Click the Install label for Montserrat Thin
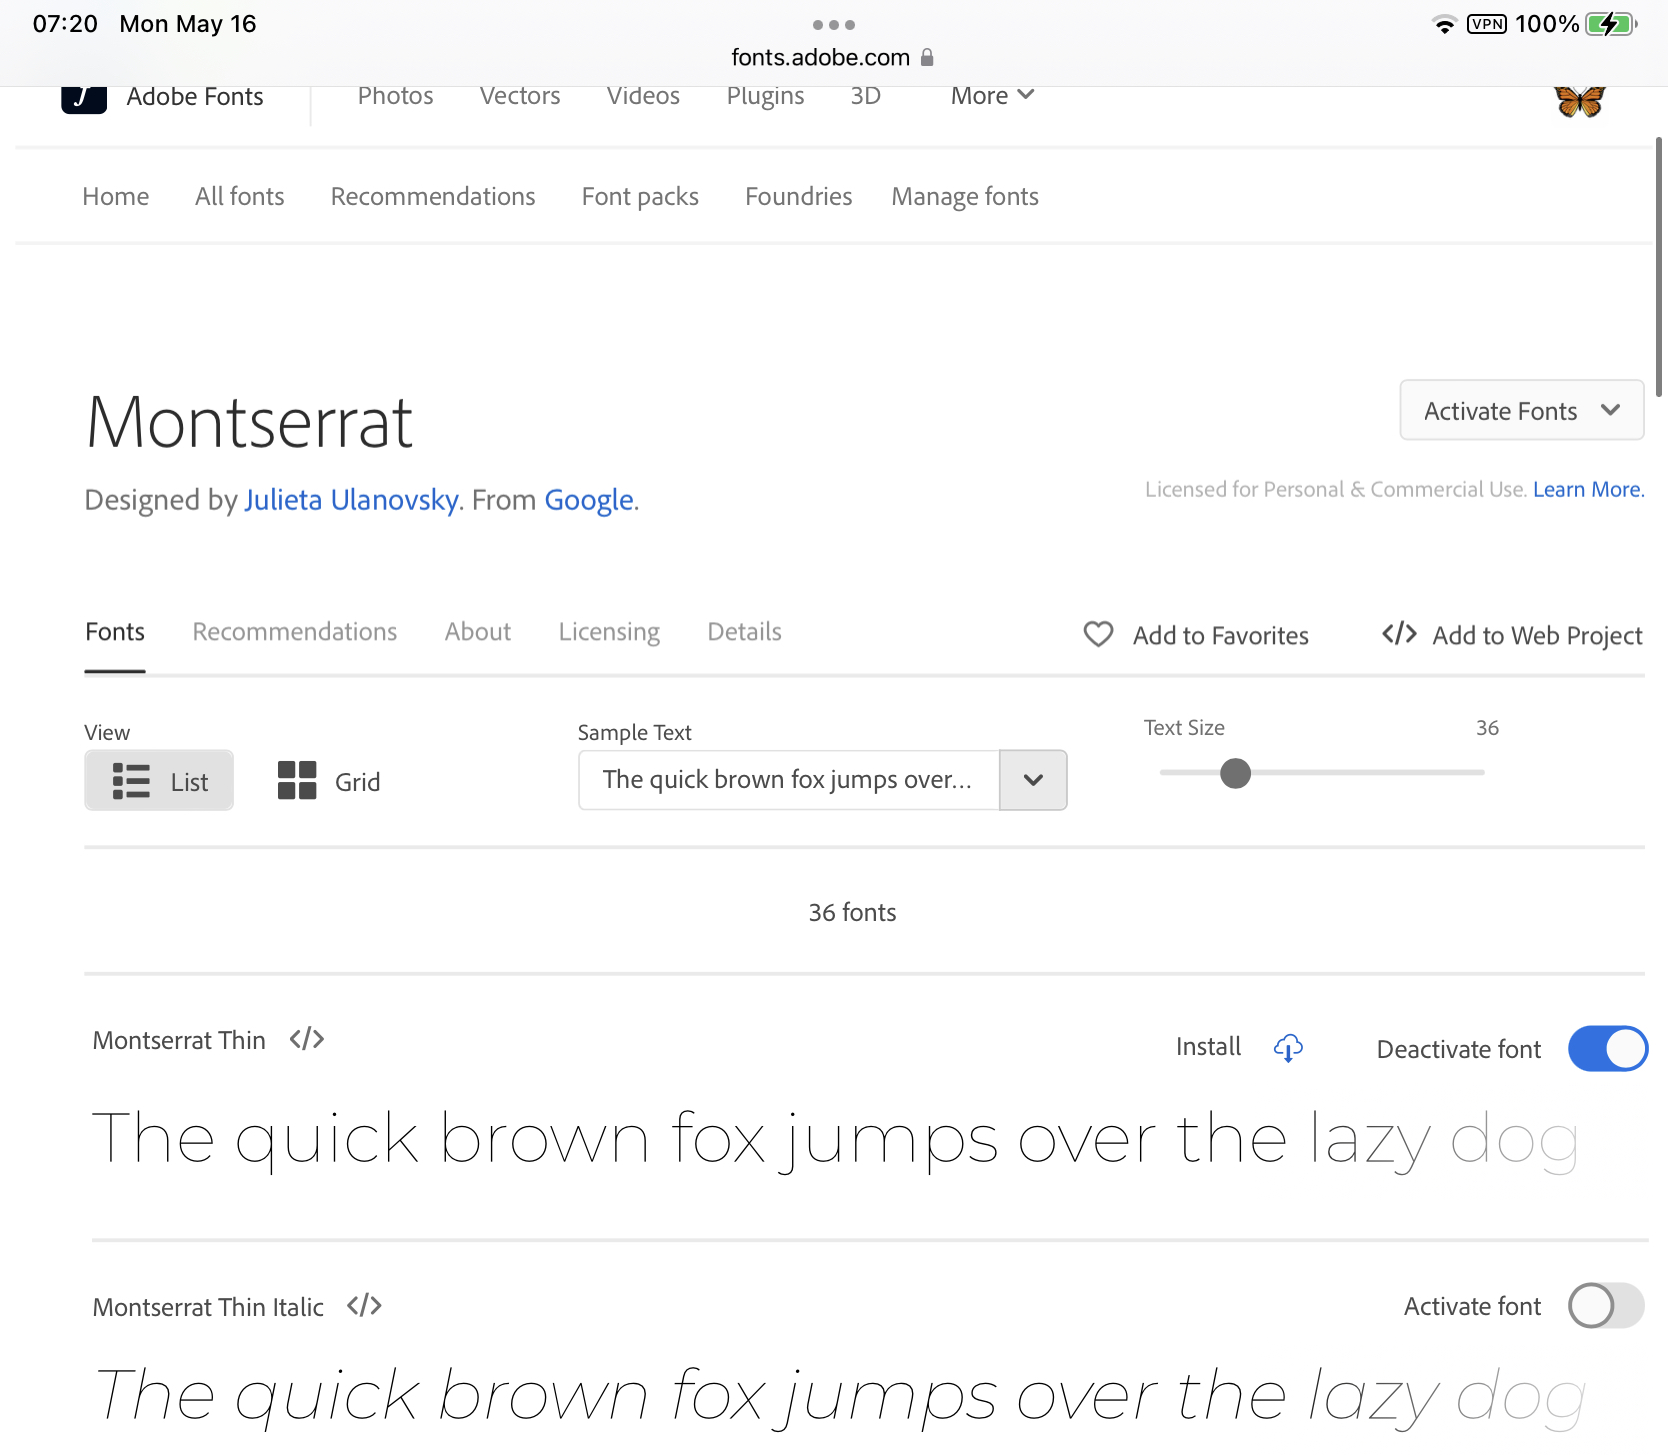This screenshot has height=1455, width=1668. click(x=1208, y=1047)
